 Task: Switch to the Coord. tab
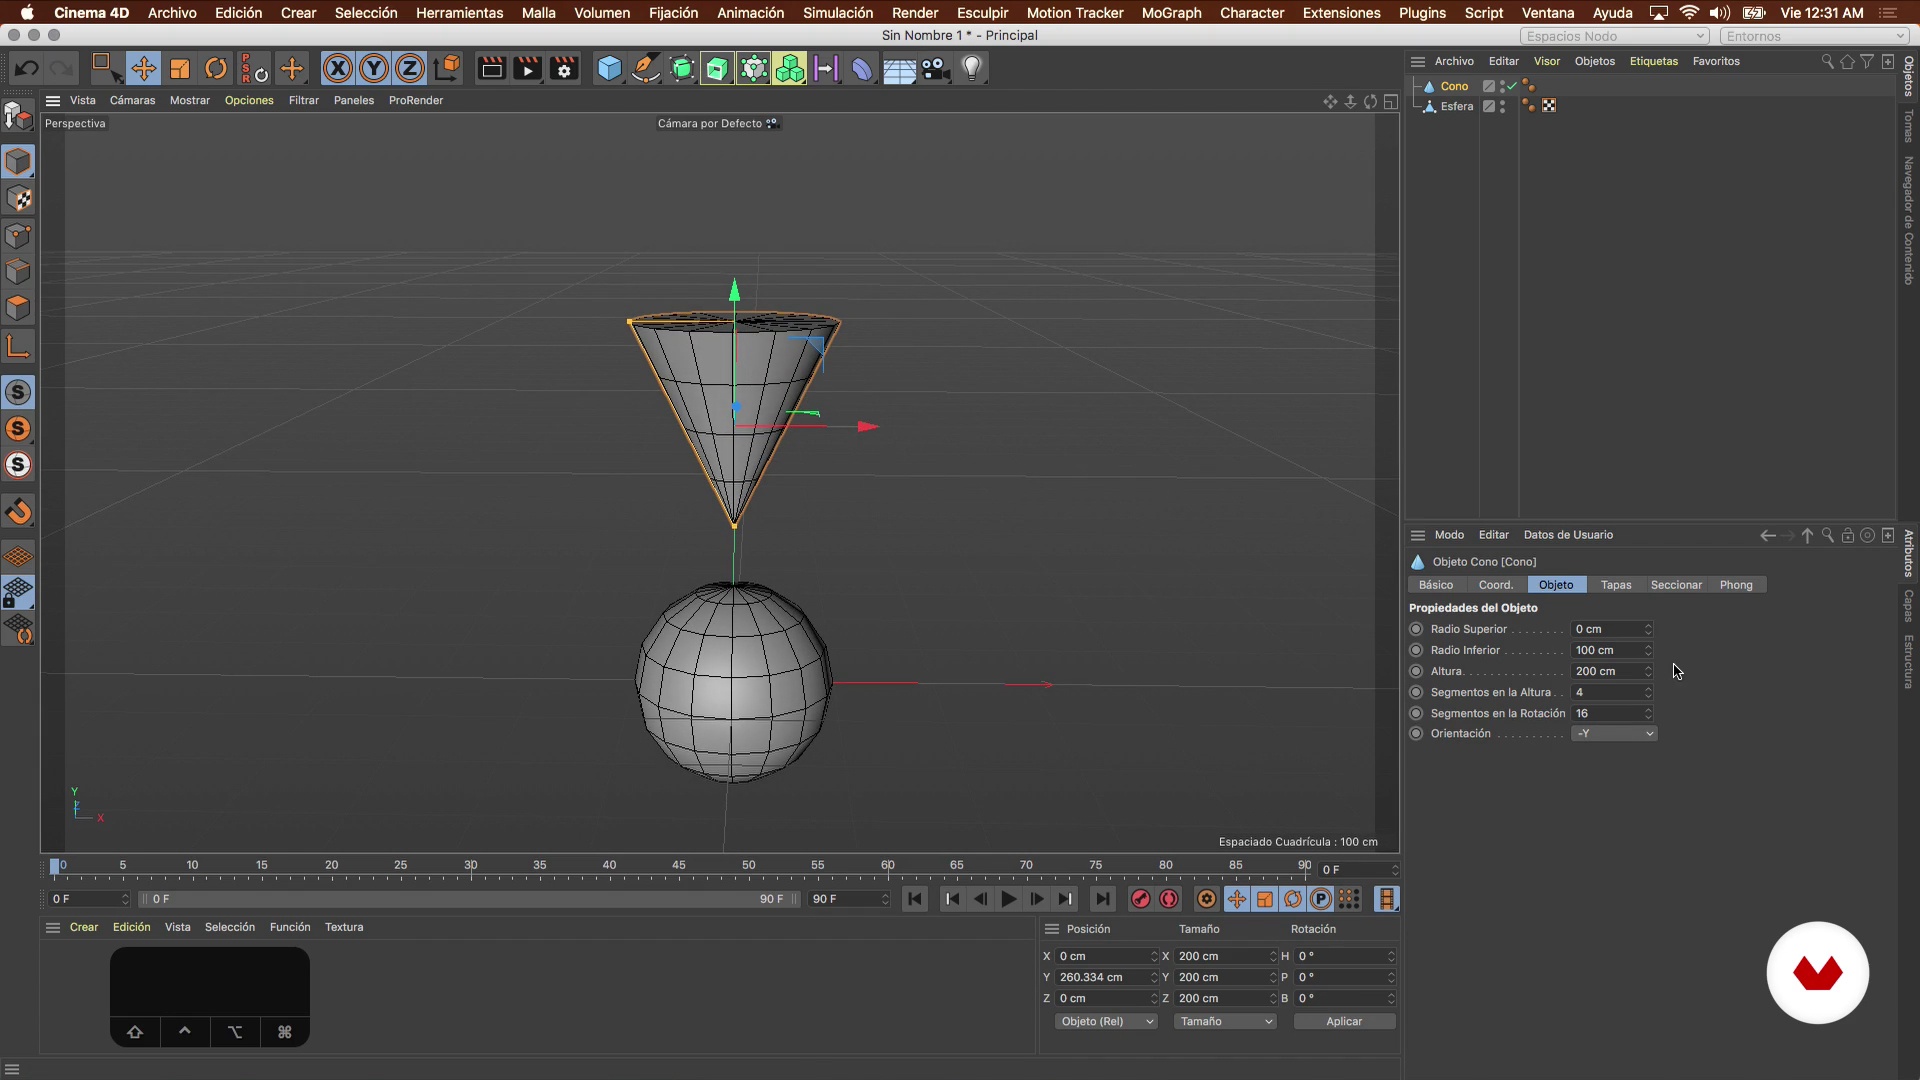pyautogui.click(x=1496, y=585)
